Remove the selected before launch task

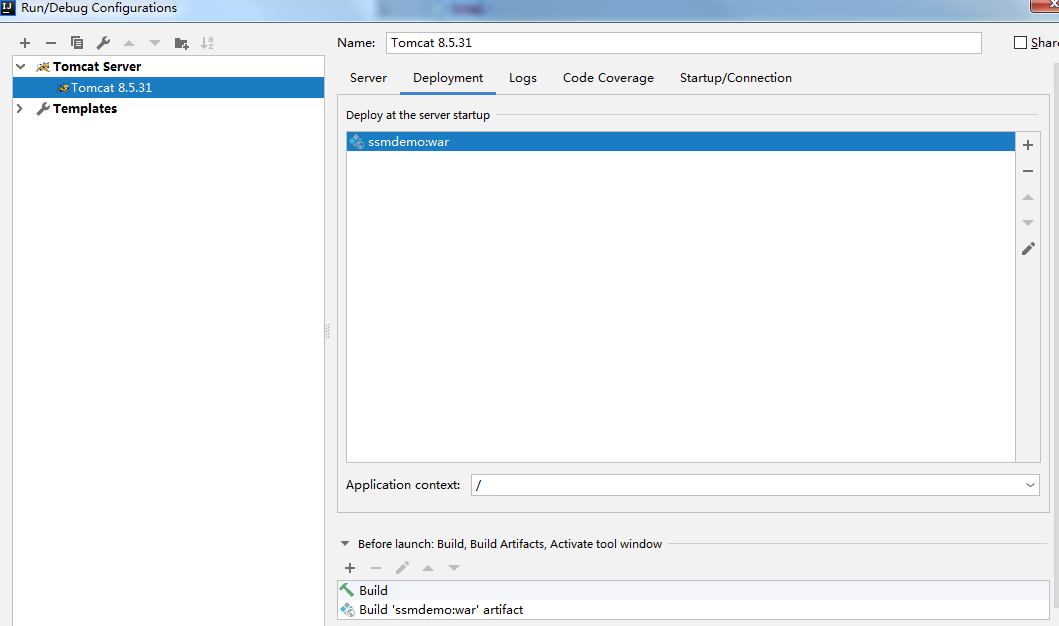pyautogui.click(x=376, y=568)
